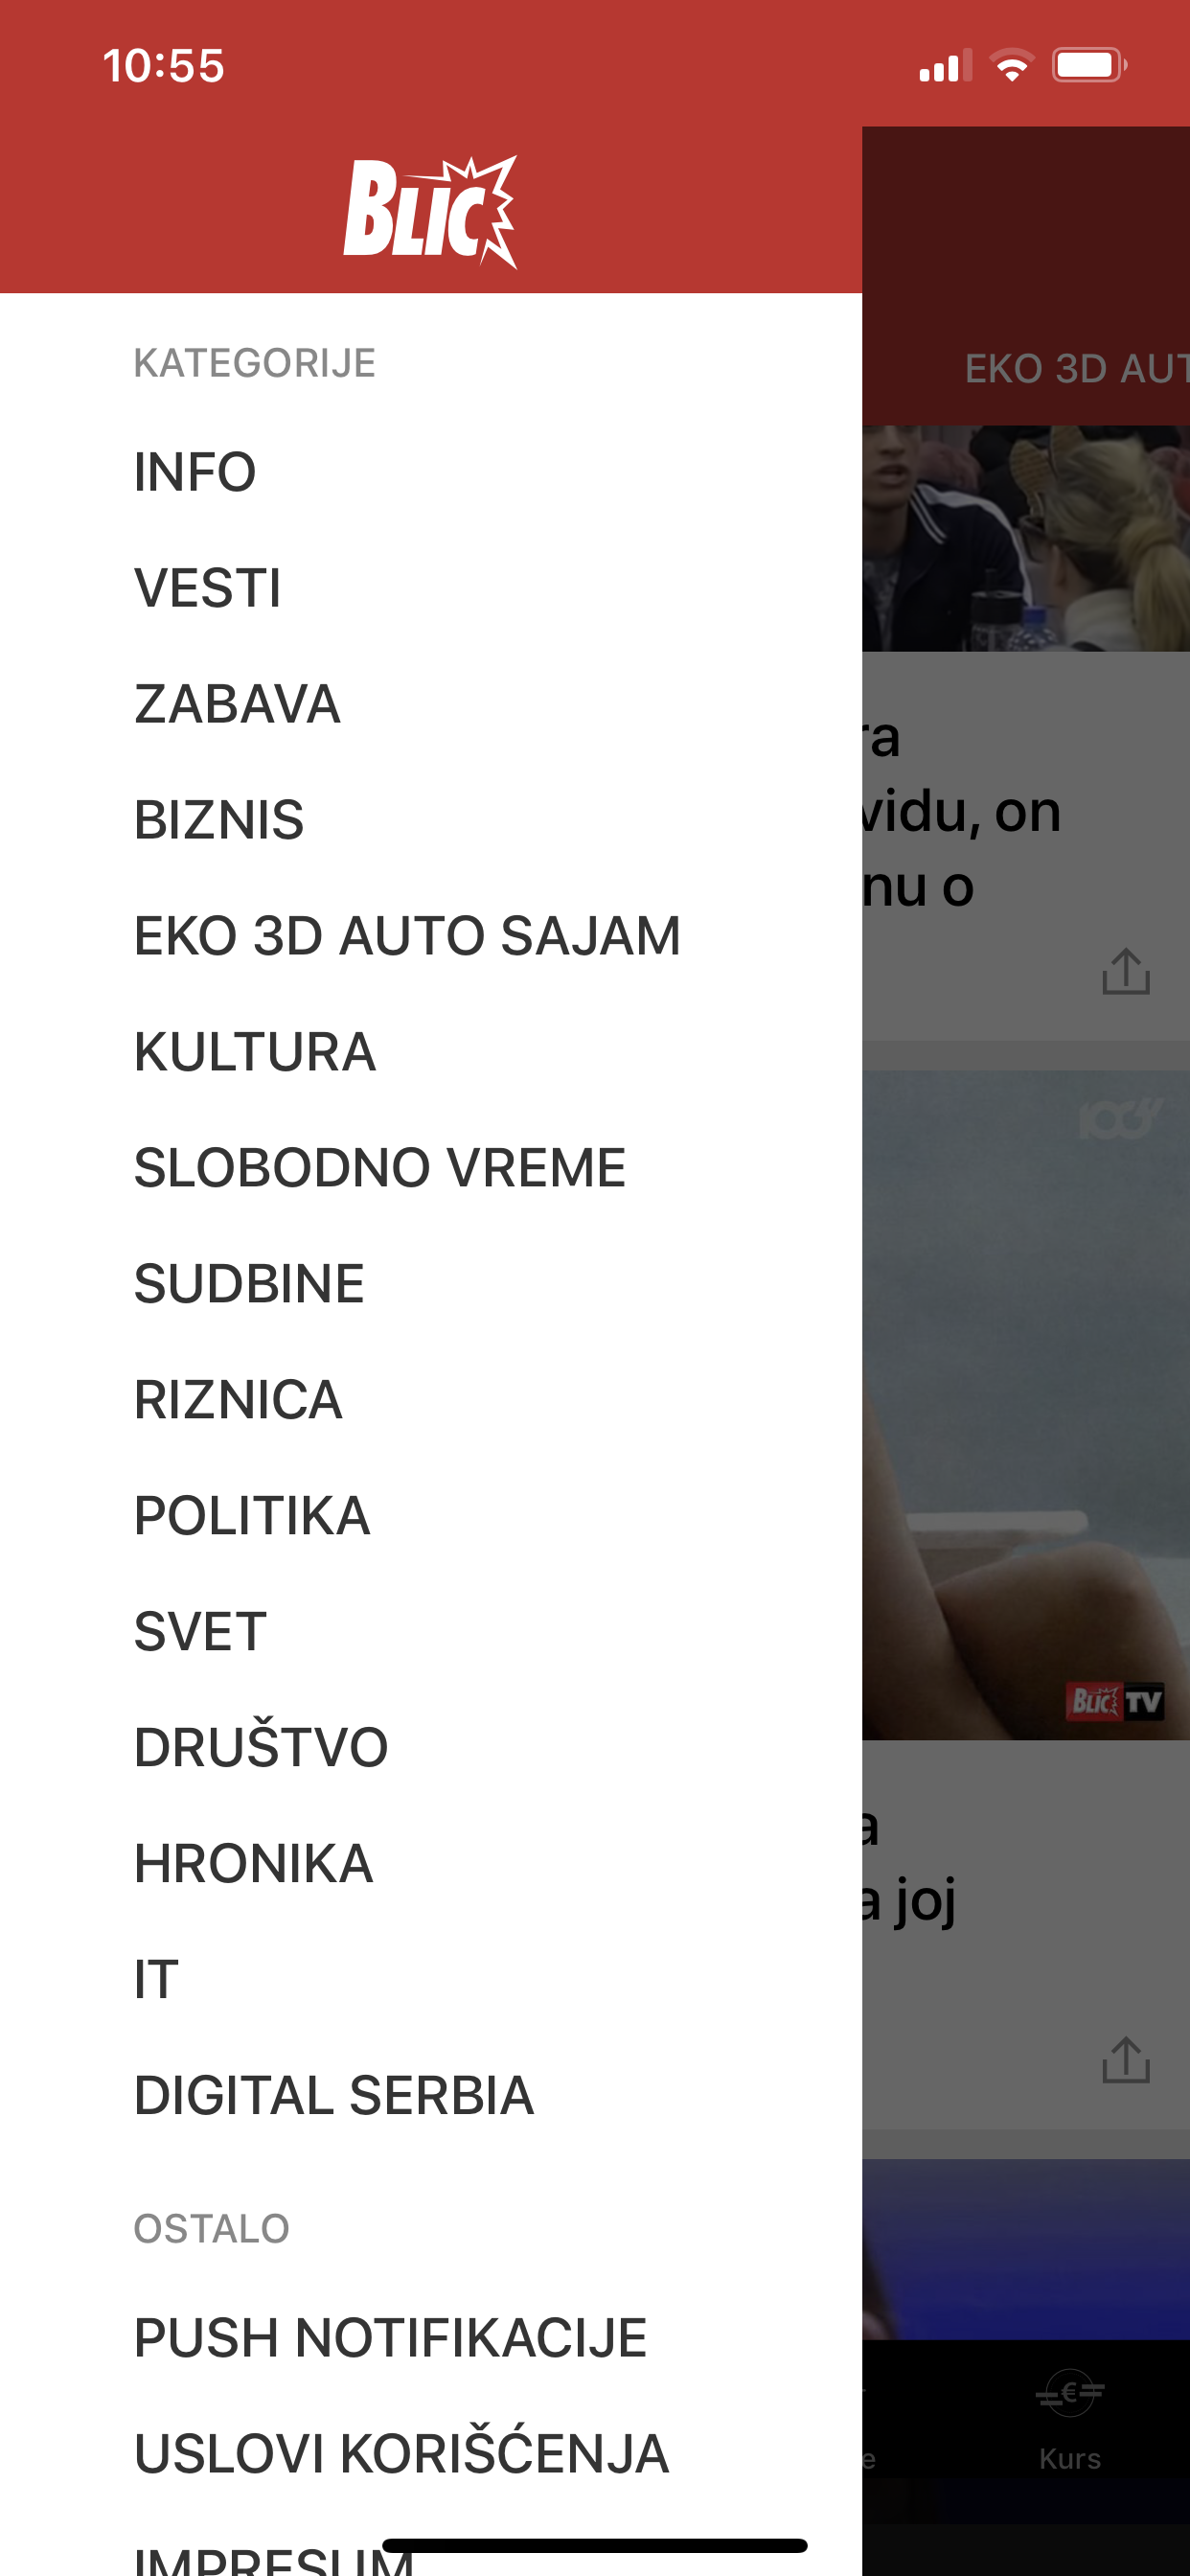Screen dimensions: 1190x2576
Task: Tap the Wi-Fi status icon
Action: 1012,66
